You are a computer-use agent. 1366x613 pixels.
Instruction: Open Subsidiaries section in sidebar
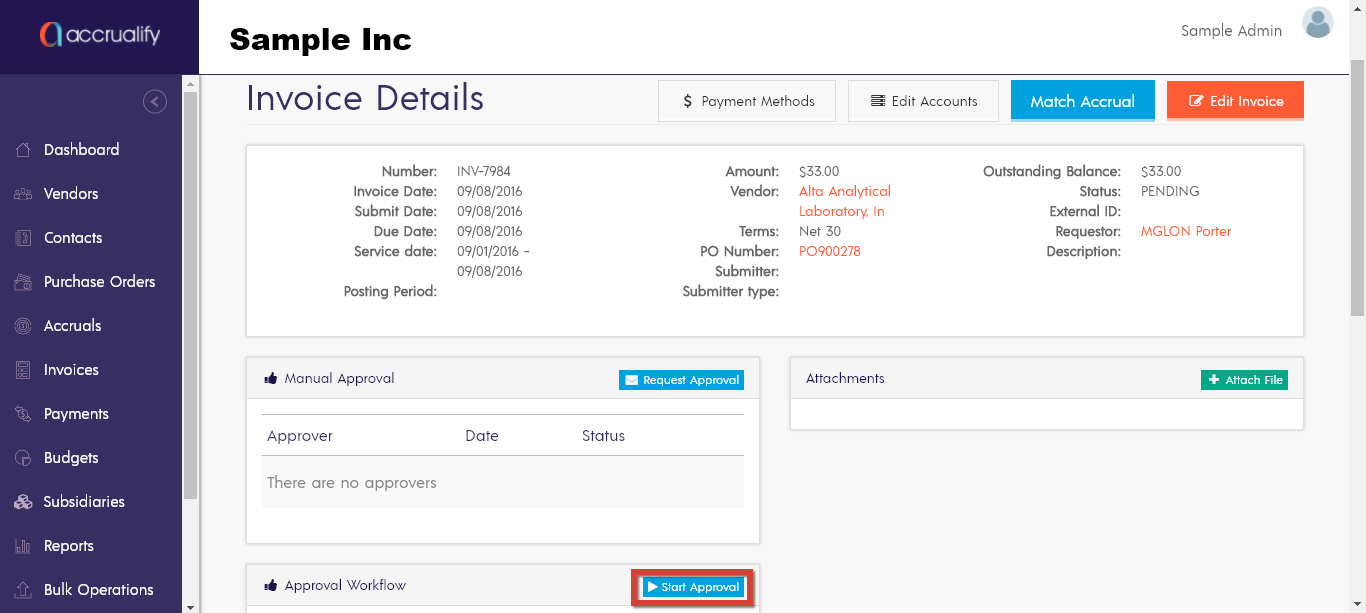[84, 502]
